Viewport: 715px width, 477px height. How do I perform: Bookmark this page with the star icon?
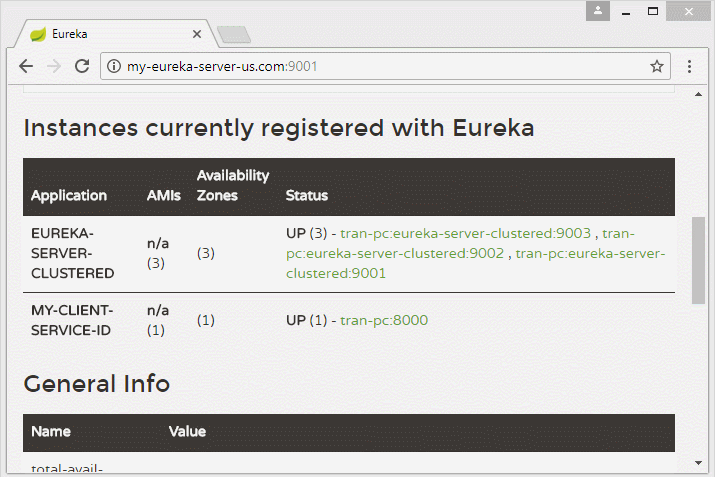(657, 67)
